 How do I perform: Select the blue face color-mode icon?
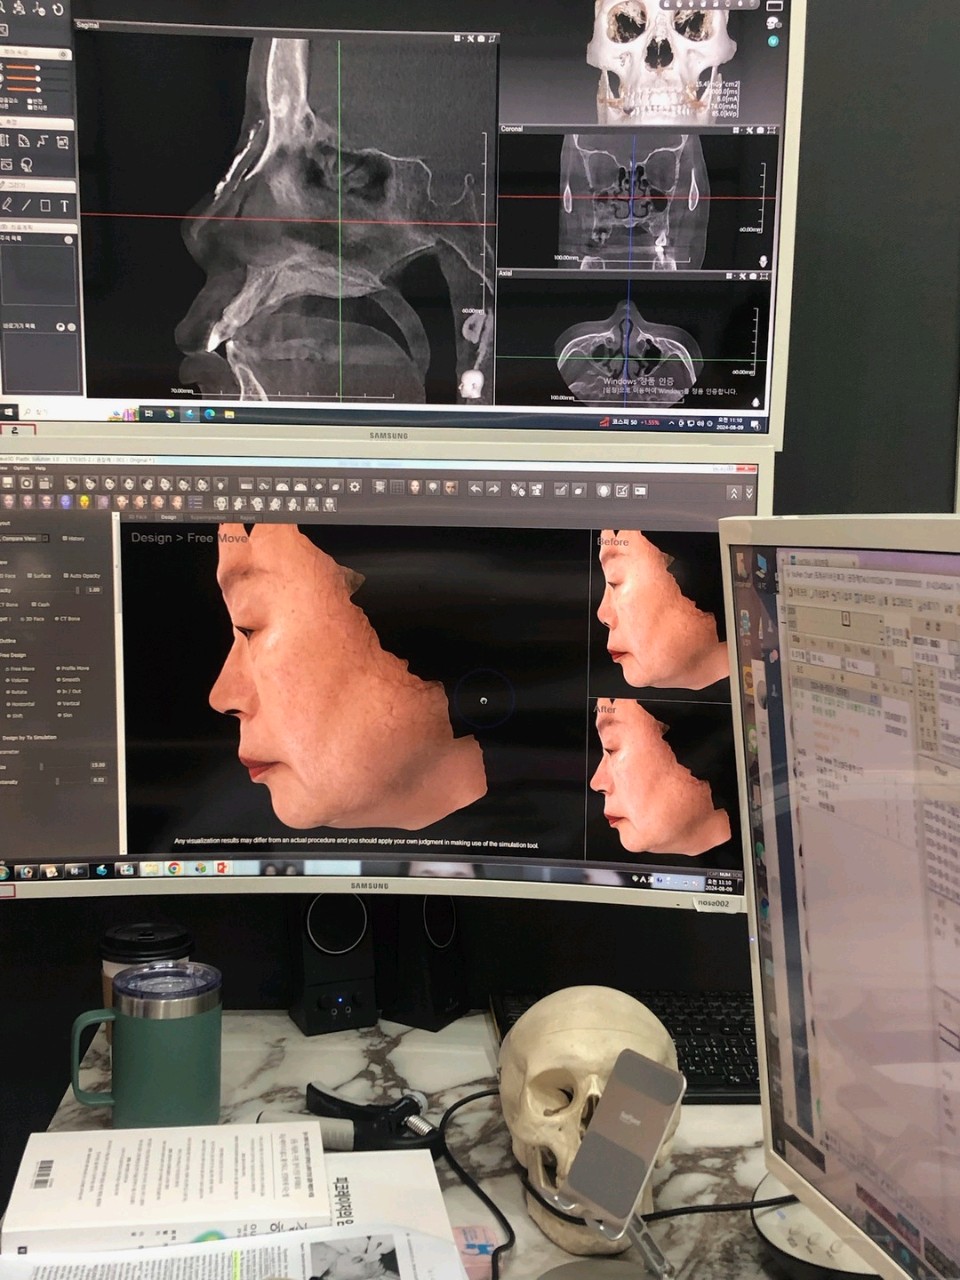(x=64, y=501)
